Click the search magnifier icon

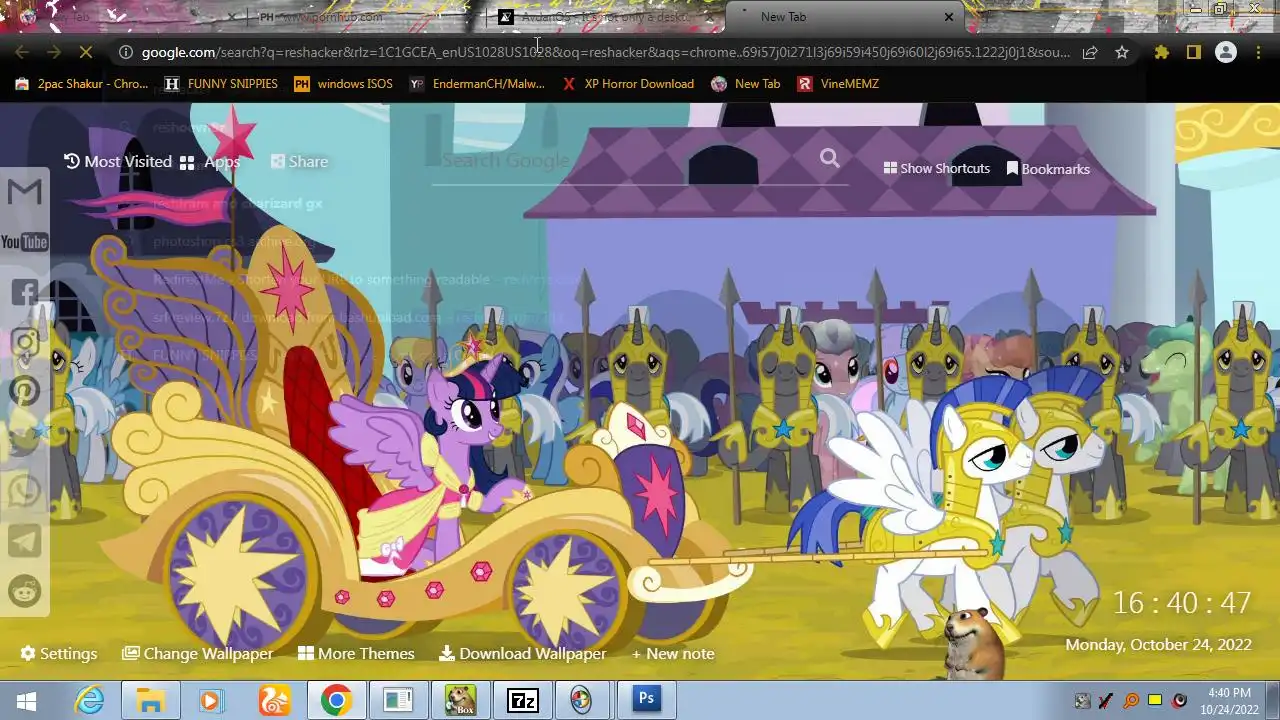[x=829, y=158]
